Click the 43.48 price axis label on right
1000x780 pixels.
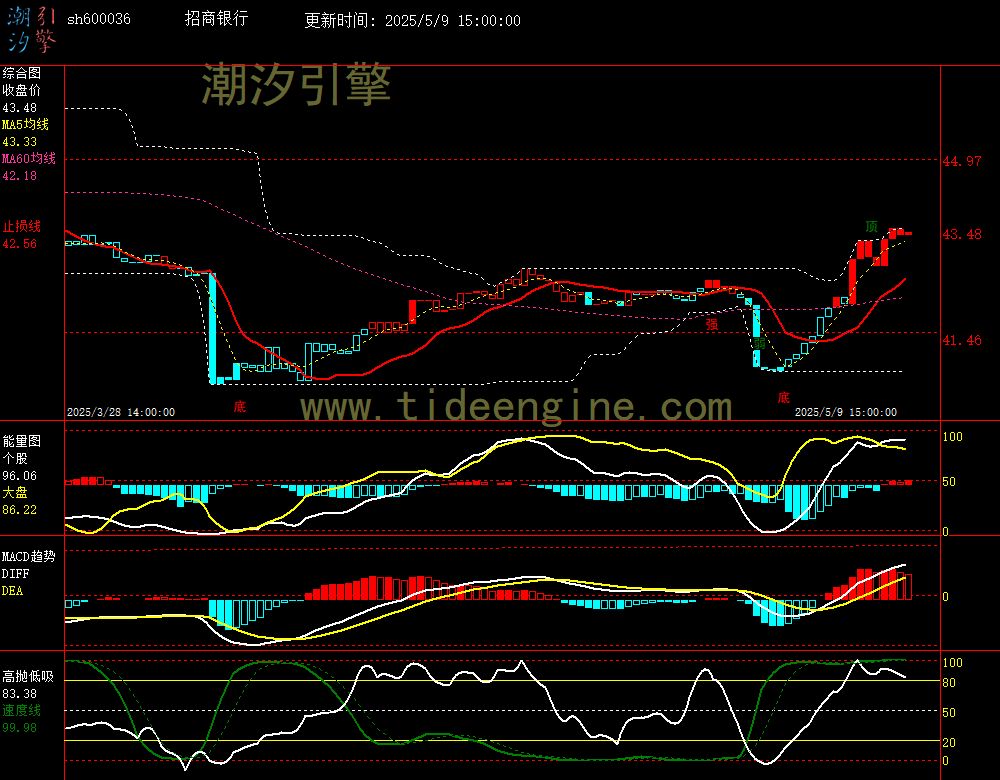click(x=962, y=235)
